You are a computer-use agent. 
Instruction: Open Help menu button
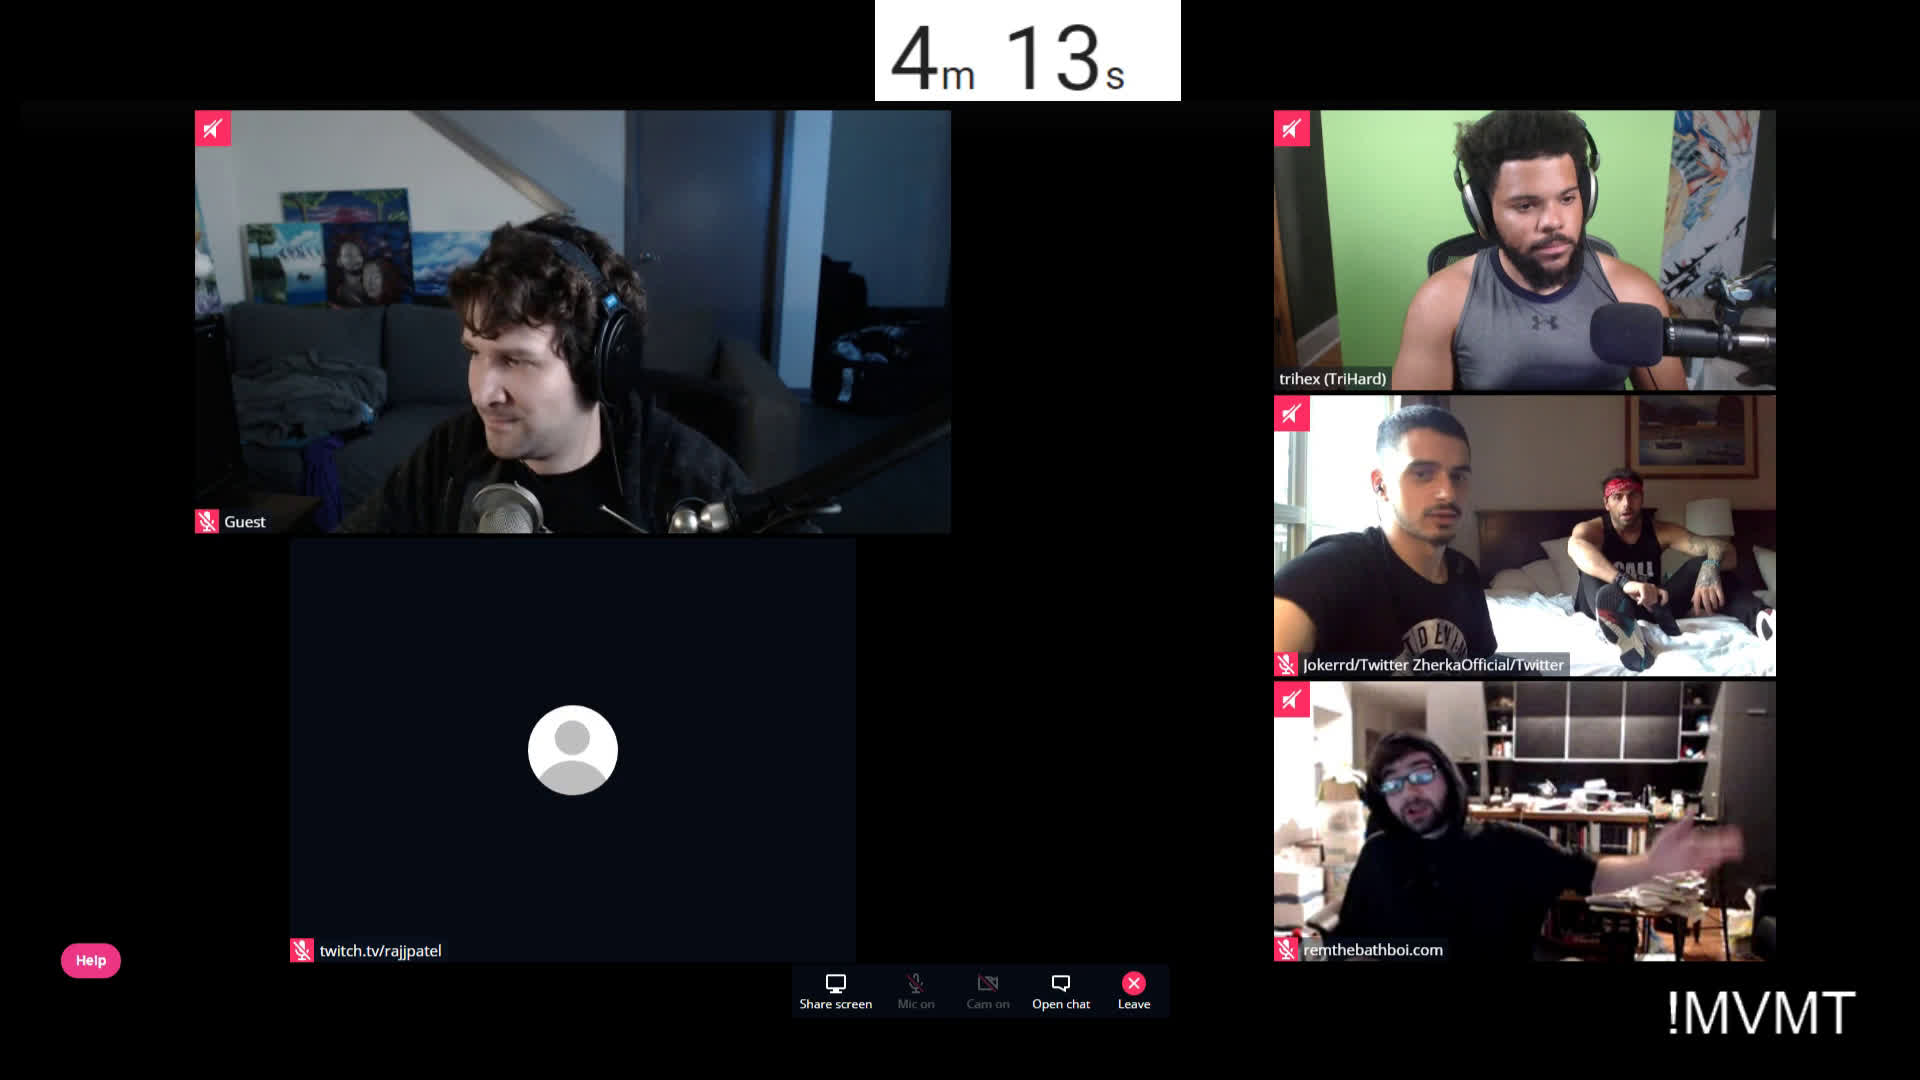coord(90,960)
